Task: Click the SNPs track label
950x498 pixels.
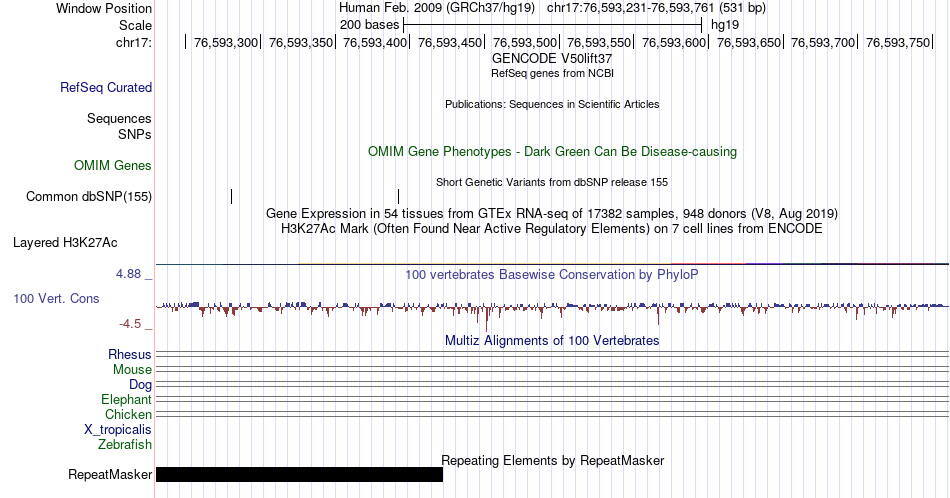Action: pos(135,134)
